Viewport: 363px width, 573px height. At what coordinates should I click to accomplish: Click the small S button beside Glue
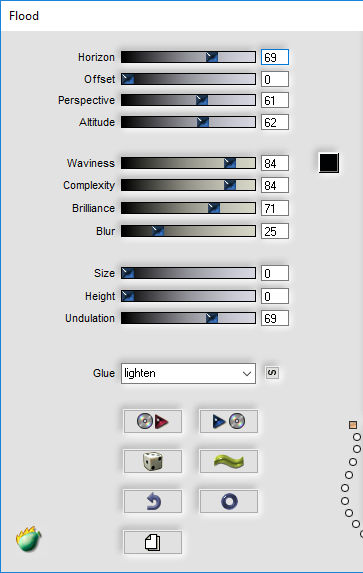click(x=272, y=373)
